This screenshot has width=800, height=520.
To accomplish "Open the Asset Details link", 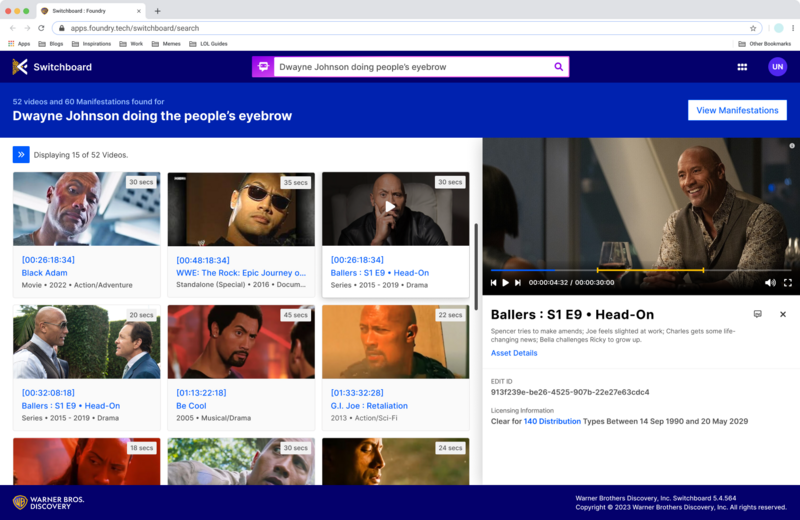I will [x=514, y=353].
